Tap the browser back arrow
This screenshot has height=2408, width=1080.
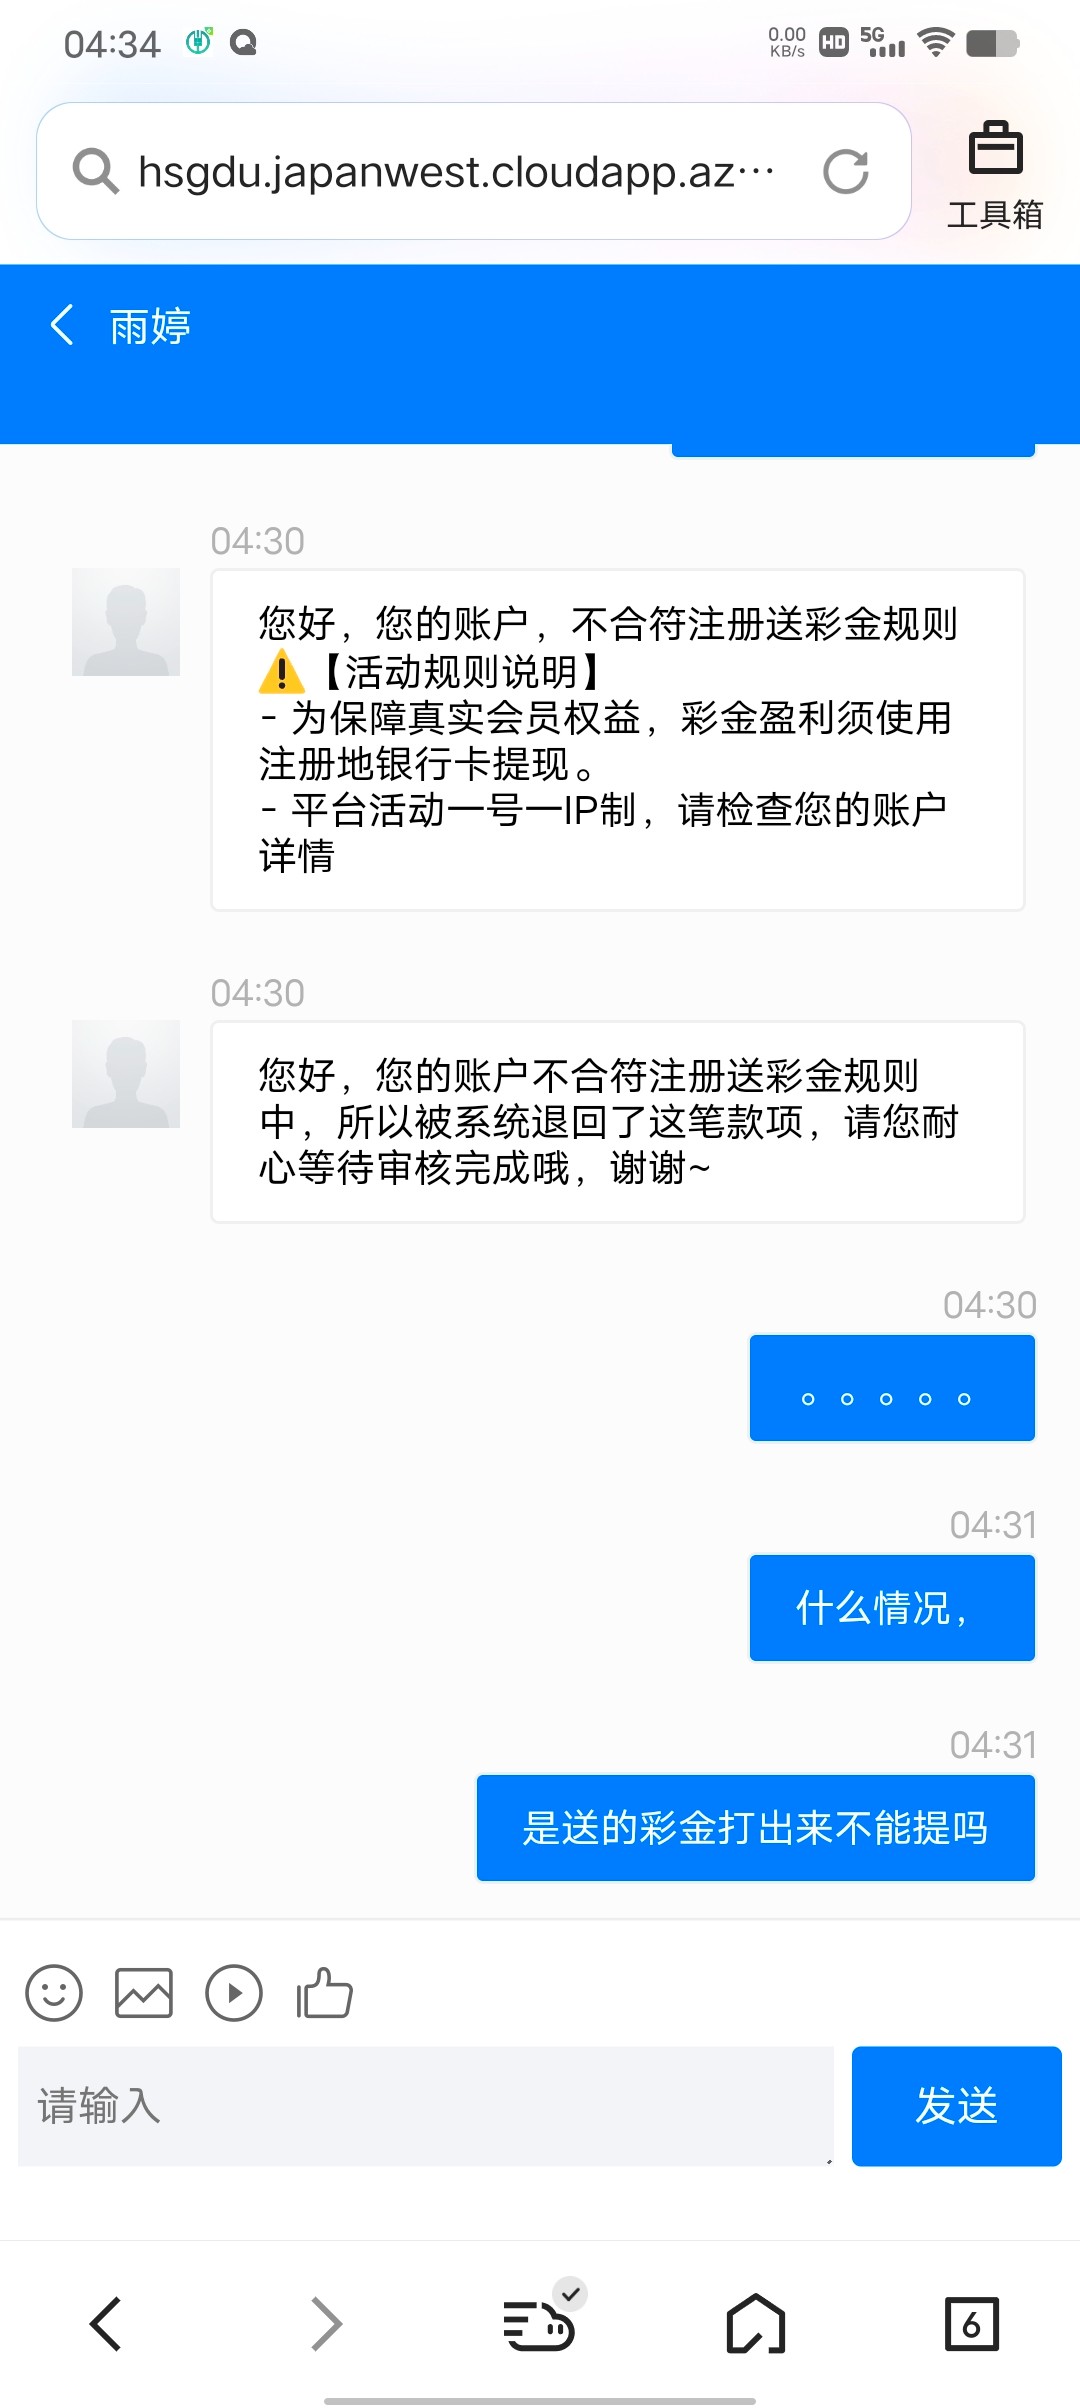pos(106,2323)
